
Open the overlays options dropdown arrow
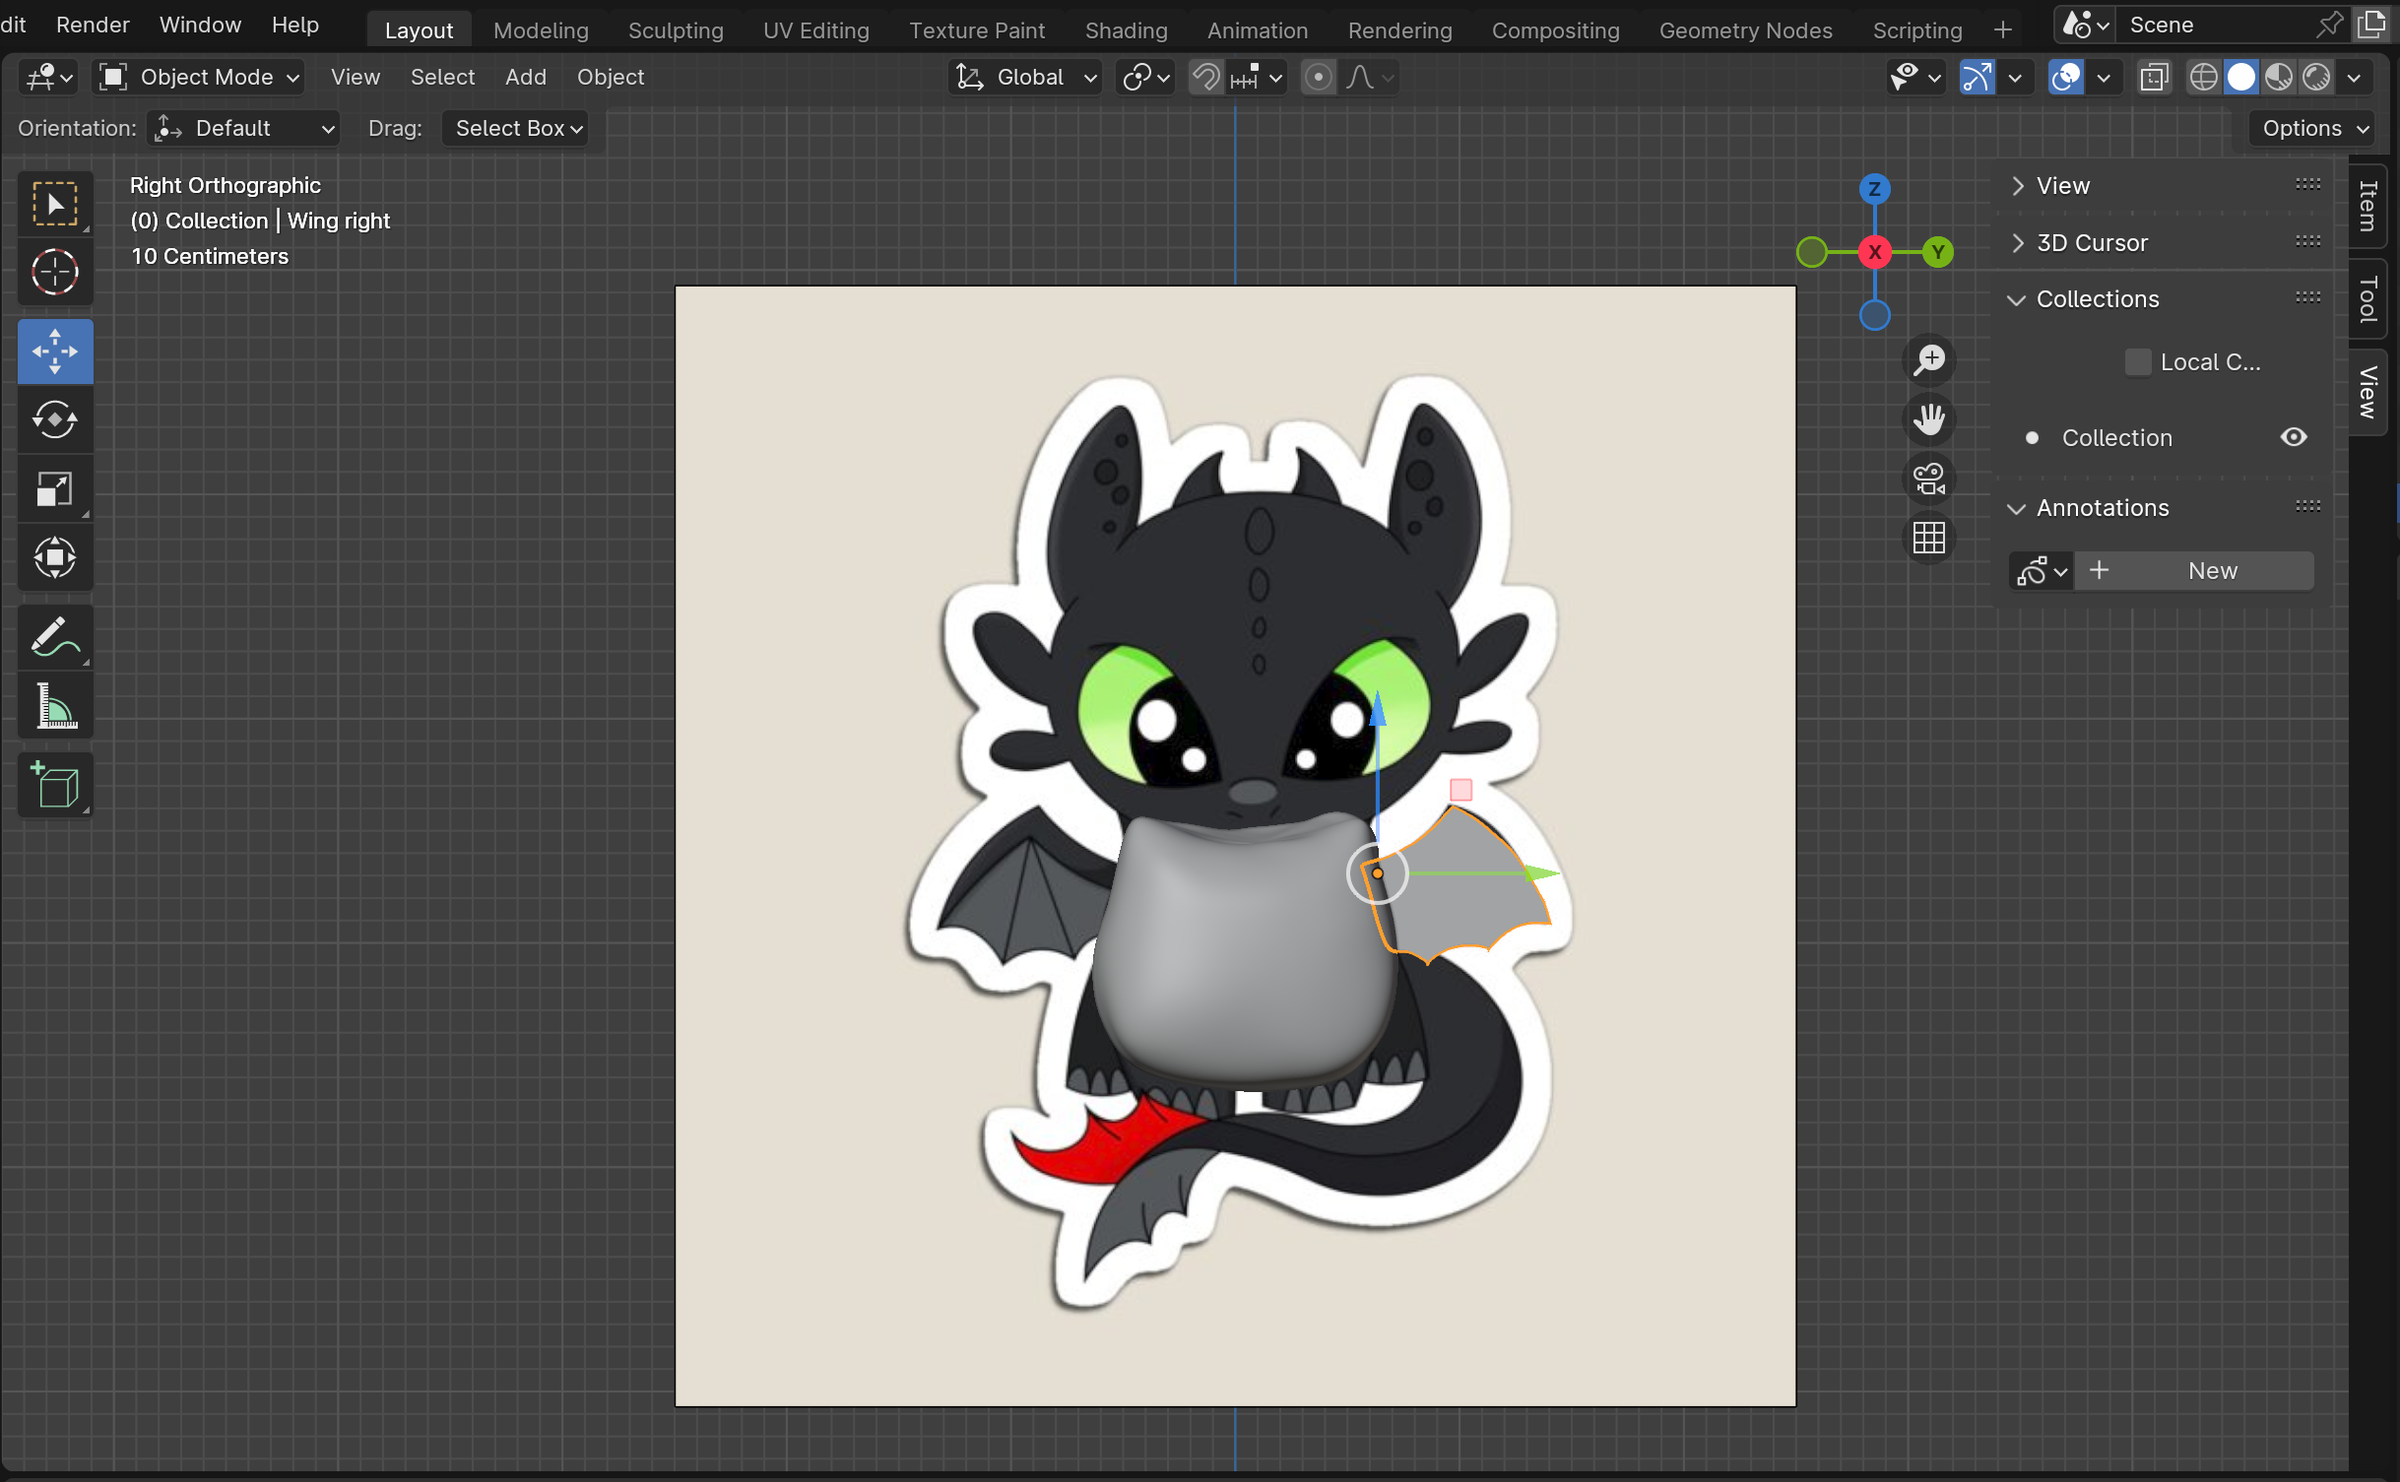point(2104,77)
